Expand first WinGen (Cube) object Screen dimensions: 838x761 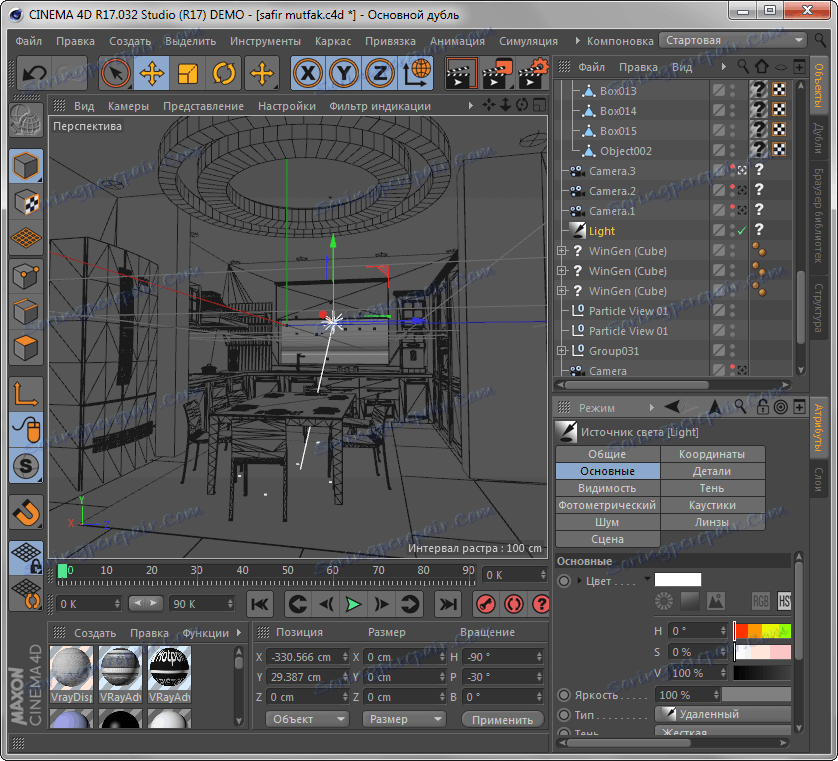tap(561, 251)
